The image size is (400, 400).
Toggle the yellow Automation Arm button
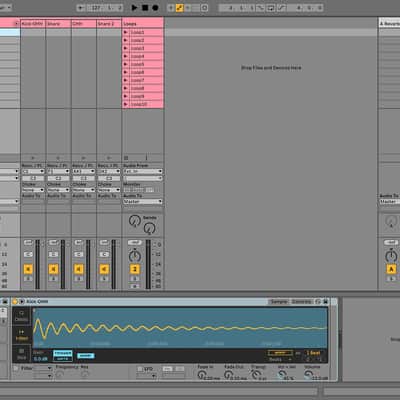coord(179,8)
